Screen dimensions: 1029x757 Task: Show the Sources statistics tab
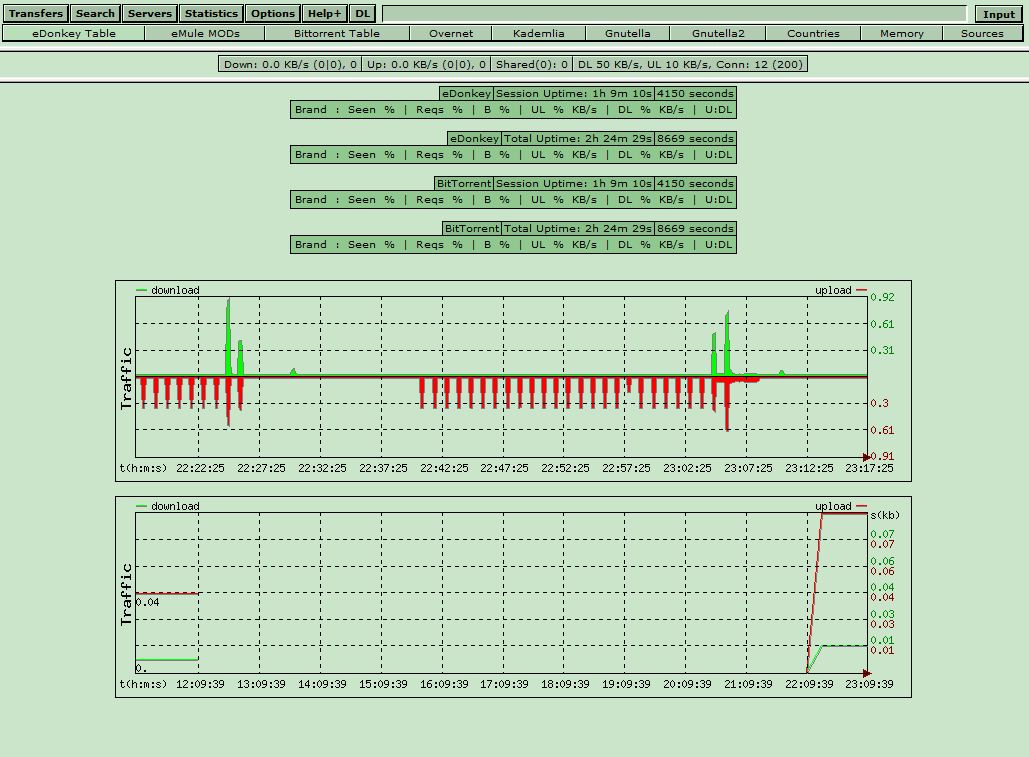982,33
